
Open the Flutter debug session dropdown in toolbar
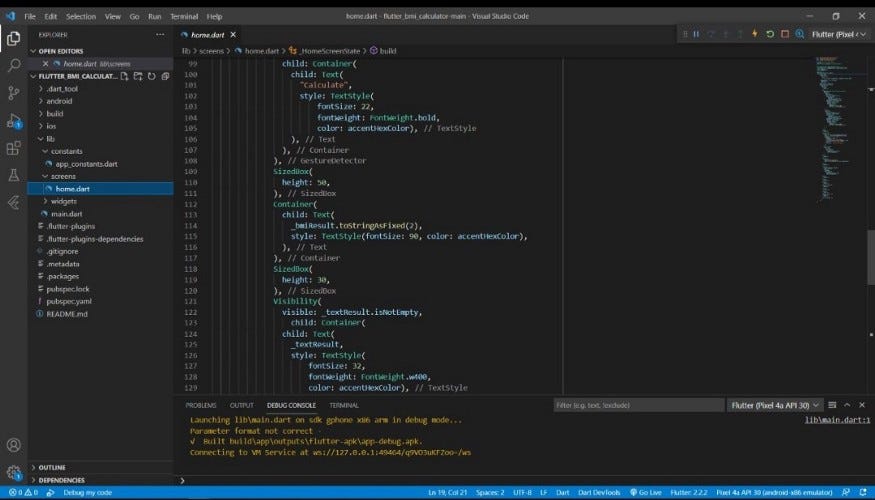(x=839, y=34)
